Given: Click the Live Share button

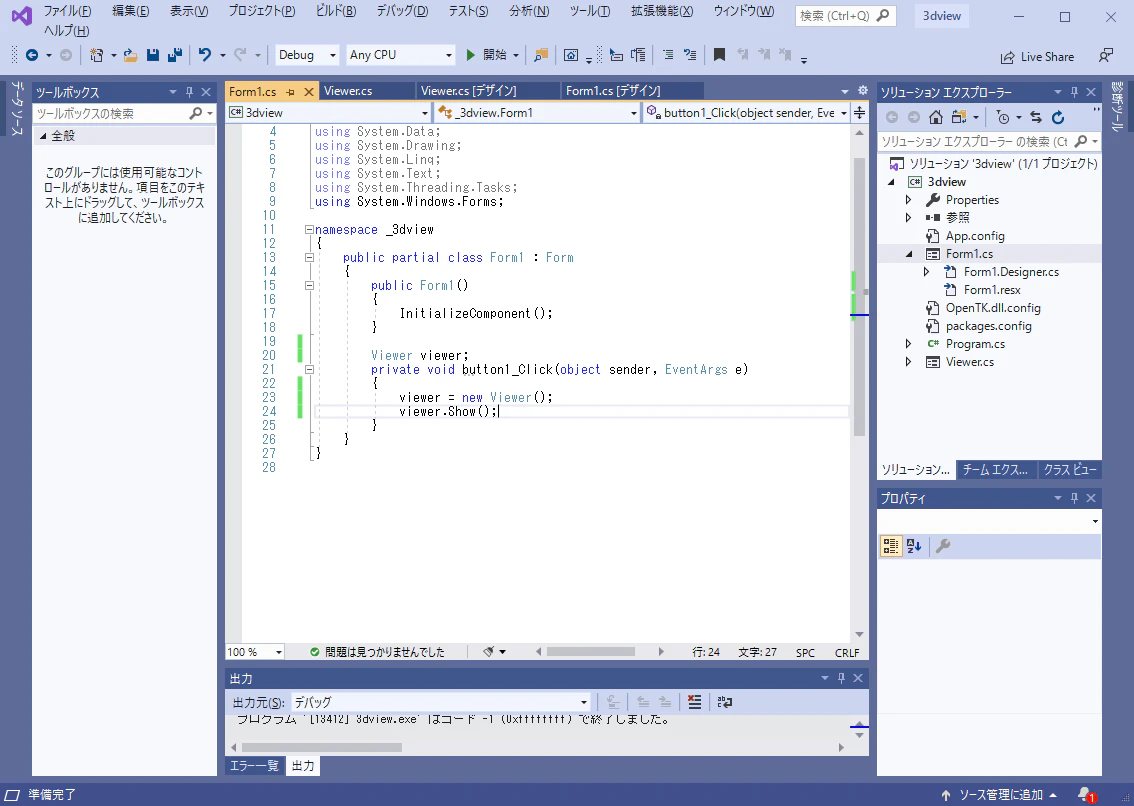Looking at the screenshot, I should 1037,57.
